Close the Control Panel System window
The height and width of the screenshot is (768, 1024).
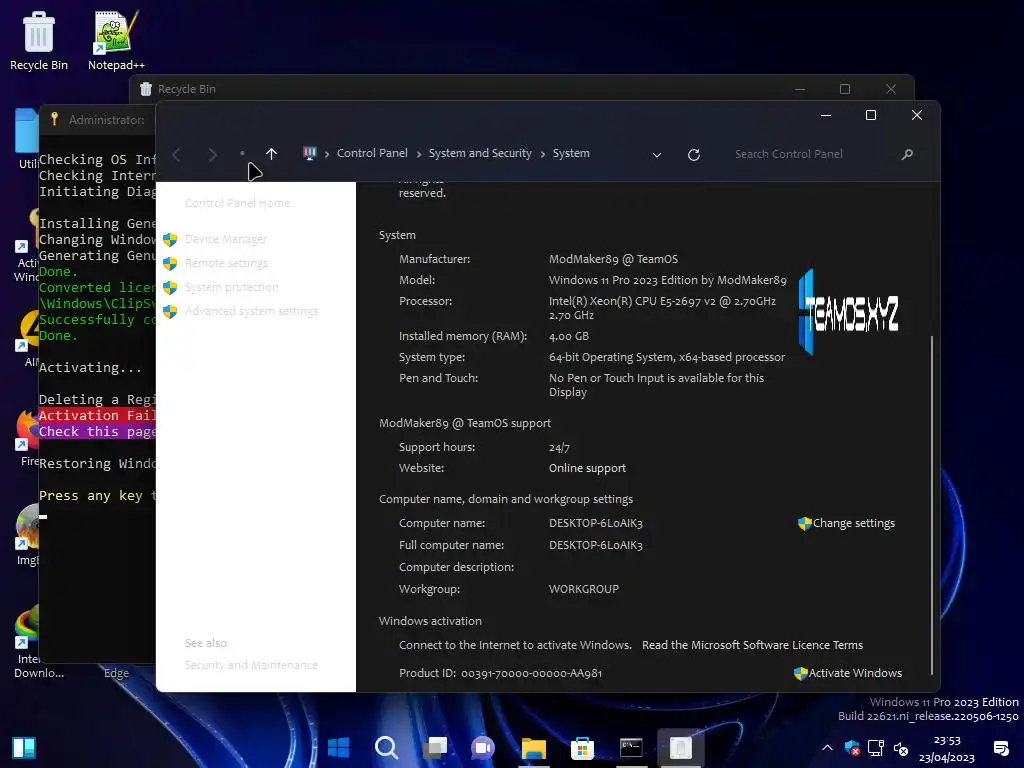pos(916,115)
